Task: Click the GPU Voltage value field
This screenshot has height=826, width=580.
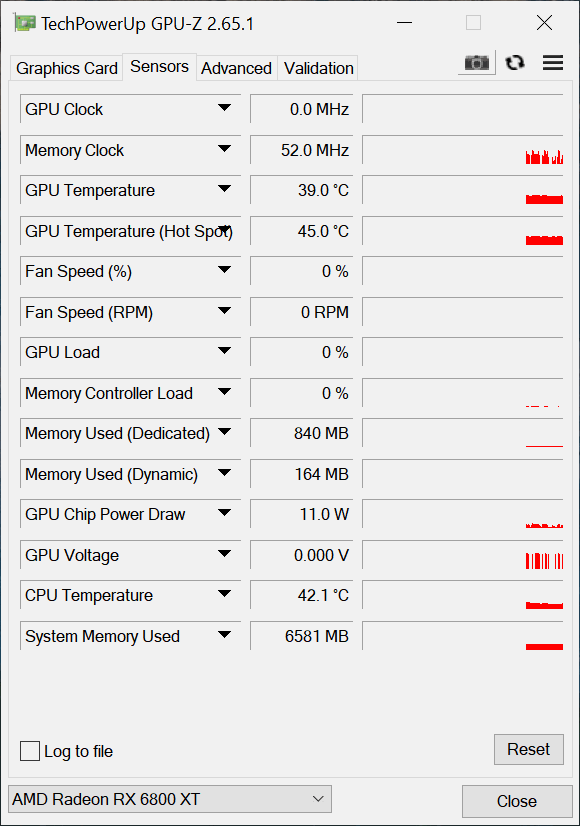Action: click(301, 555)
